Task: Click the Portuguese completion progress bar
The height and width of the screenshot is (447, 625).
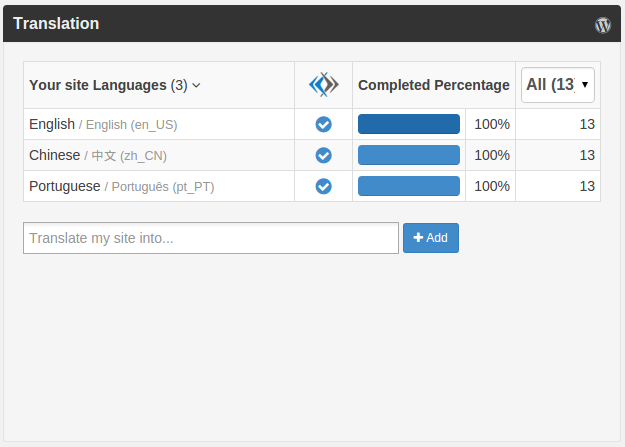Action: point(408,186)
